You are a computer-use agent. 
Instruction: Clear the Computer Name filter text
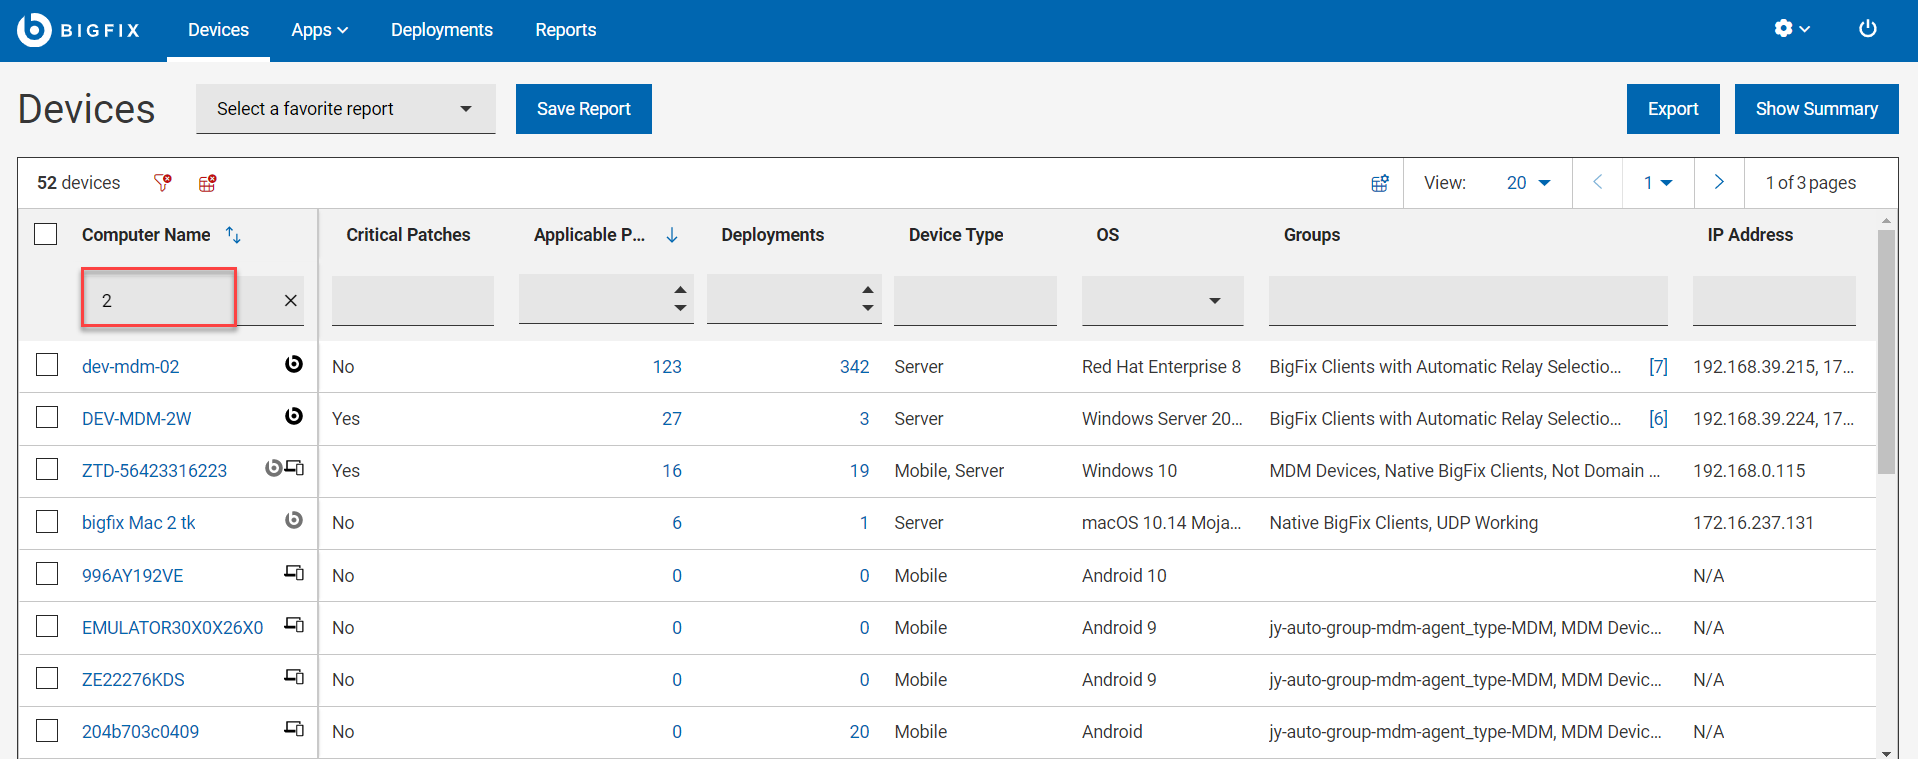click(x=290, y=301)
